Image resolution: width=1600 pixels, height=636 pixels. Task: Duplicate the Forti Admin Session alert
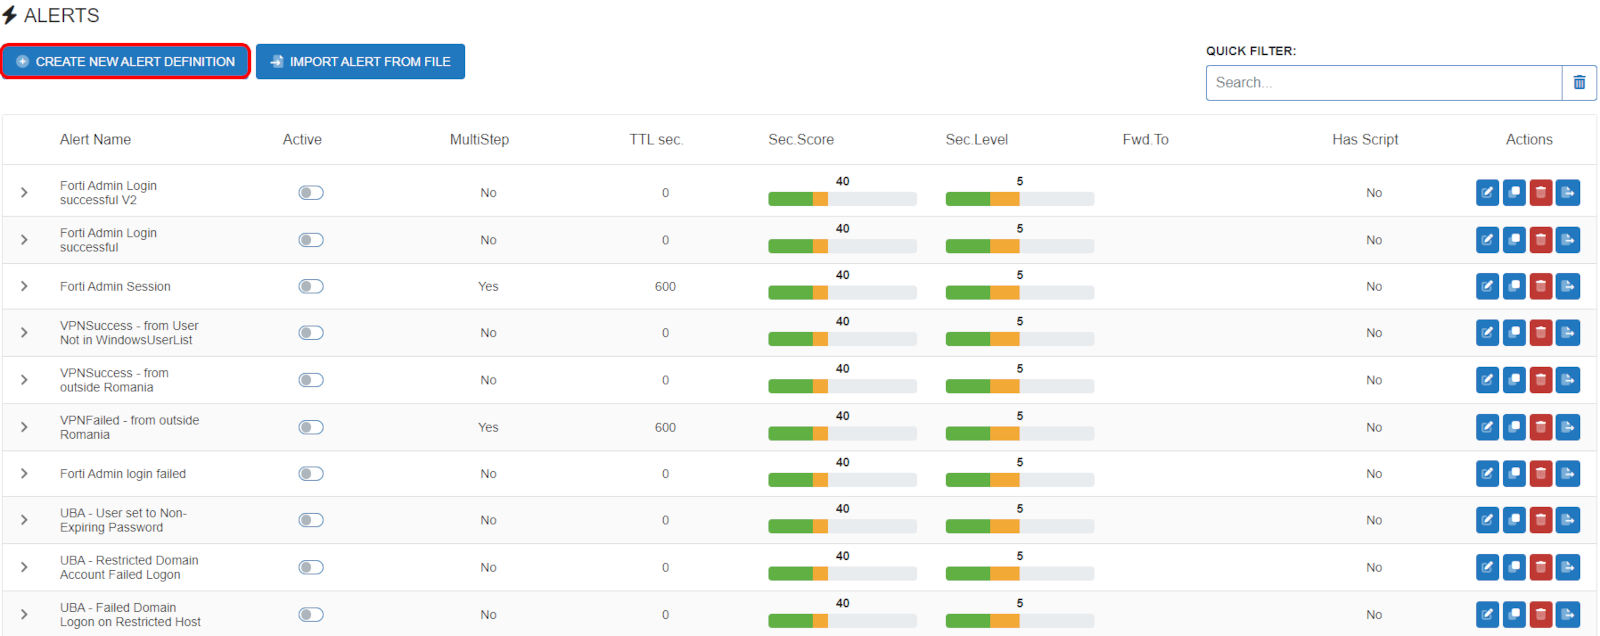(1514, 286)
